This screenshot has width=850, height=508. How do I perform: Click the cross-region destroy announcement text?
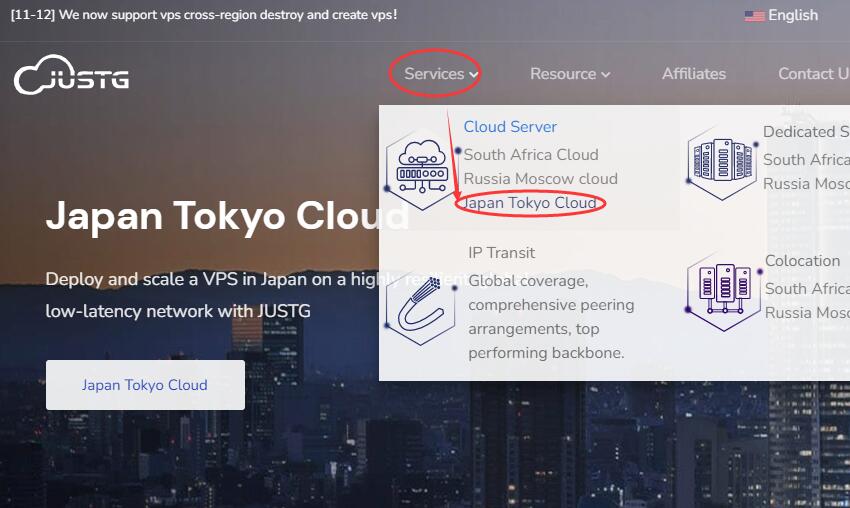pos(204,15)
